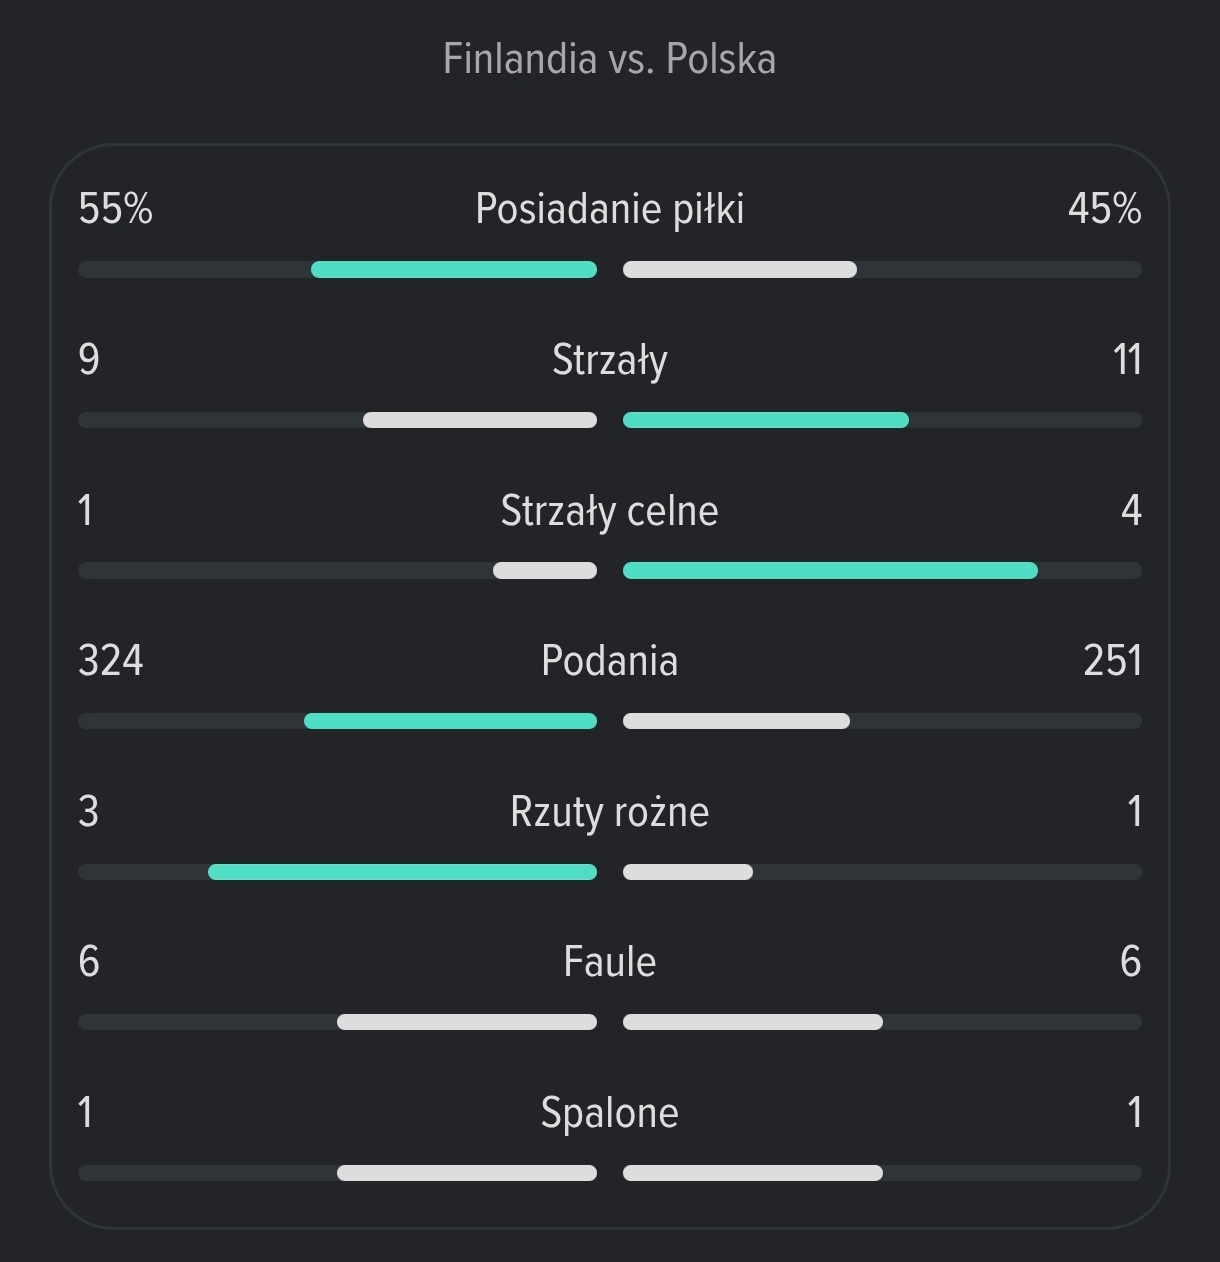Click the Finlandia vs. Polska match title
Screen dimensions: 1220x1262
(609, 59)
